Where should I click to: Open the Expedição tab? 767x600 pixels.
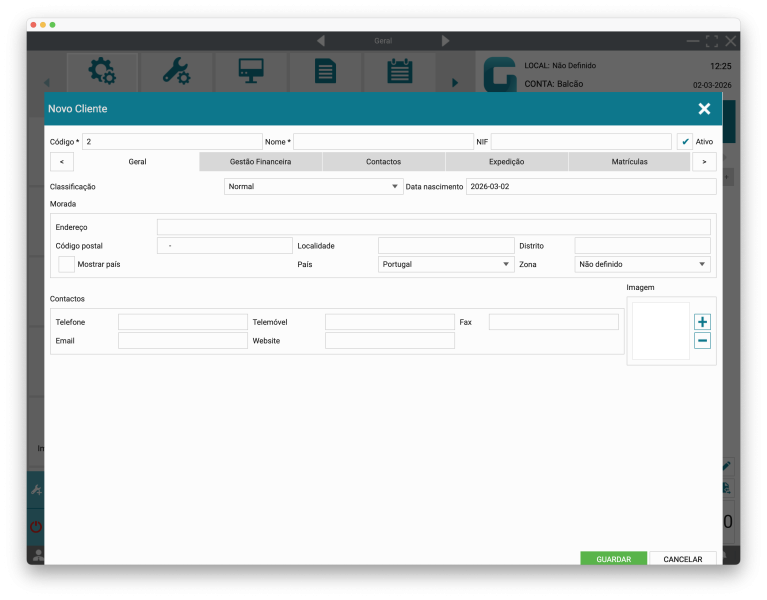[506, 161]
